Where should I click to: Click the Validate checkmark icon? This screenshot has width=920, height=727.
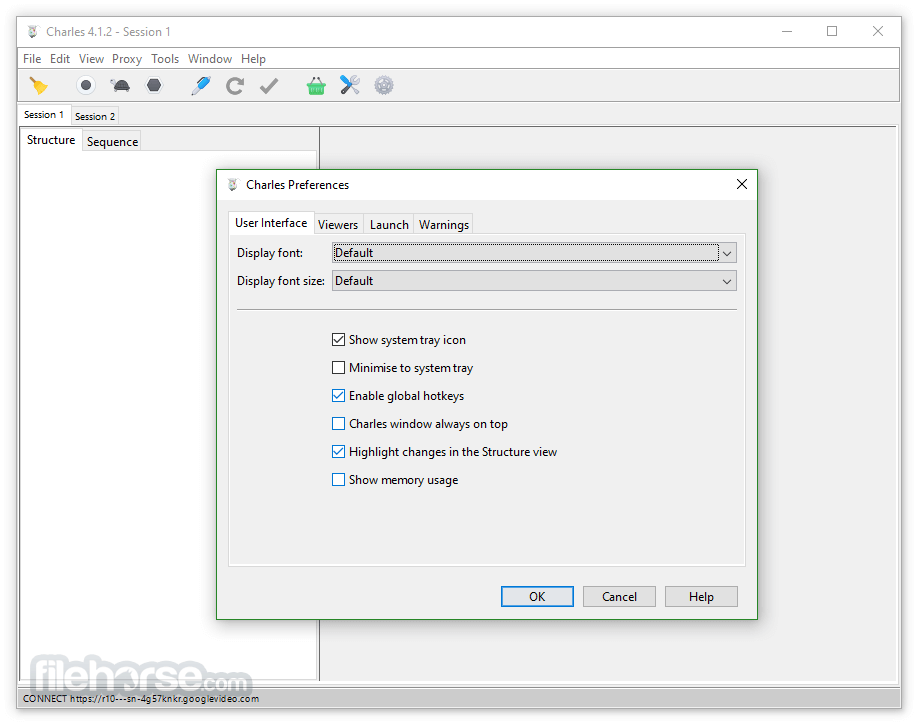(269, 86)
